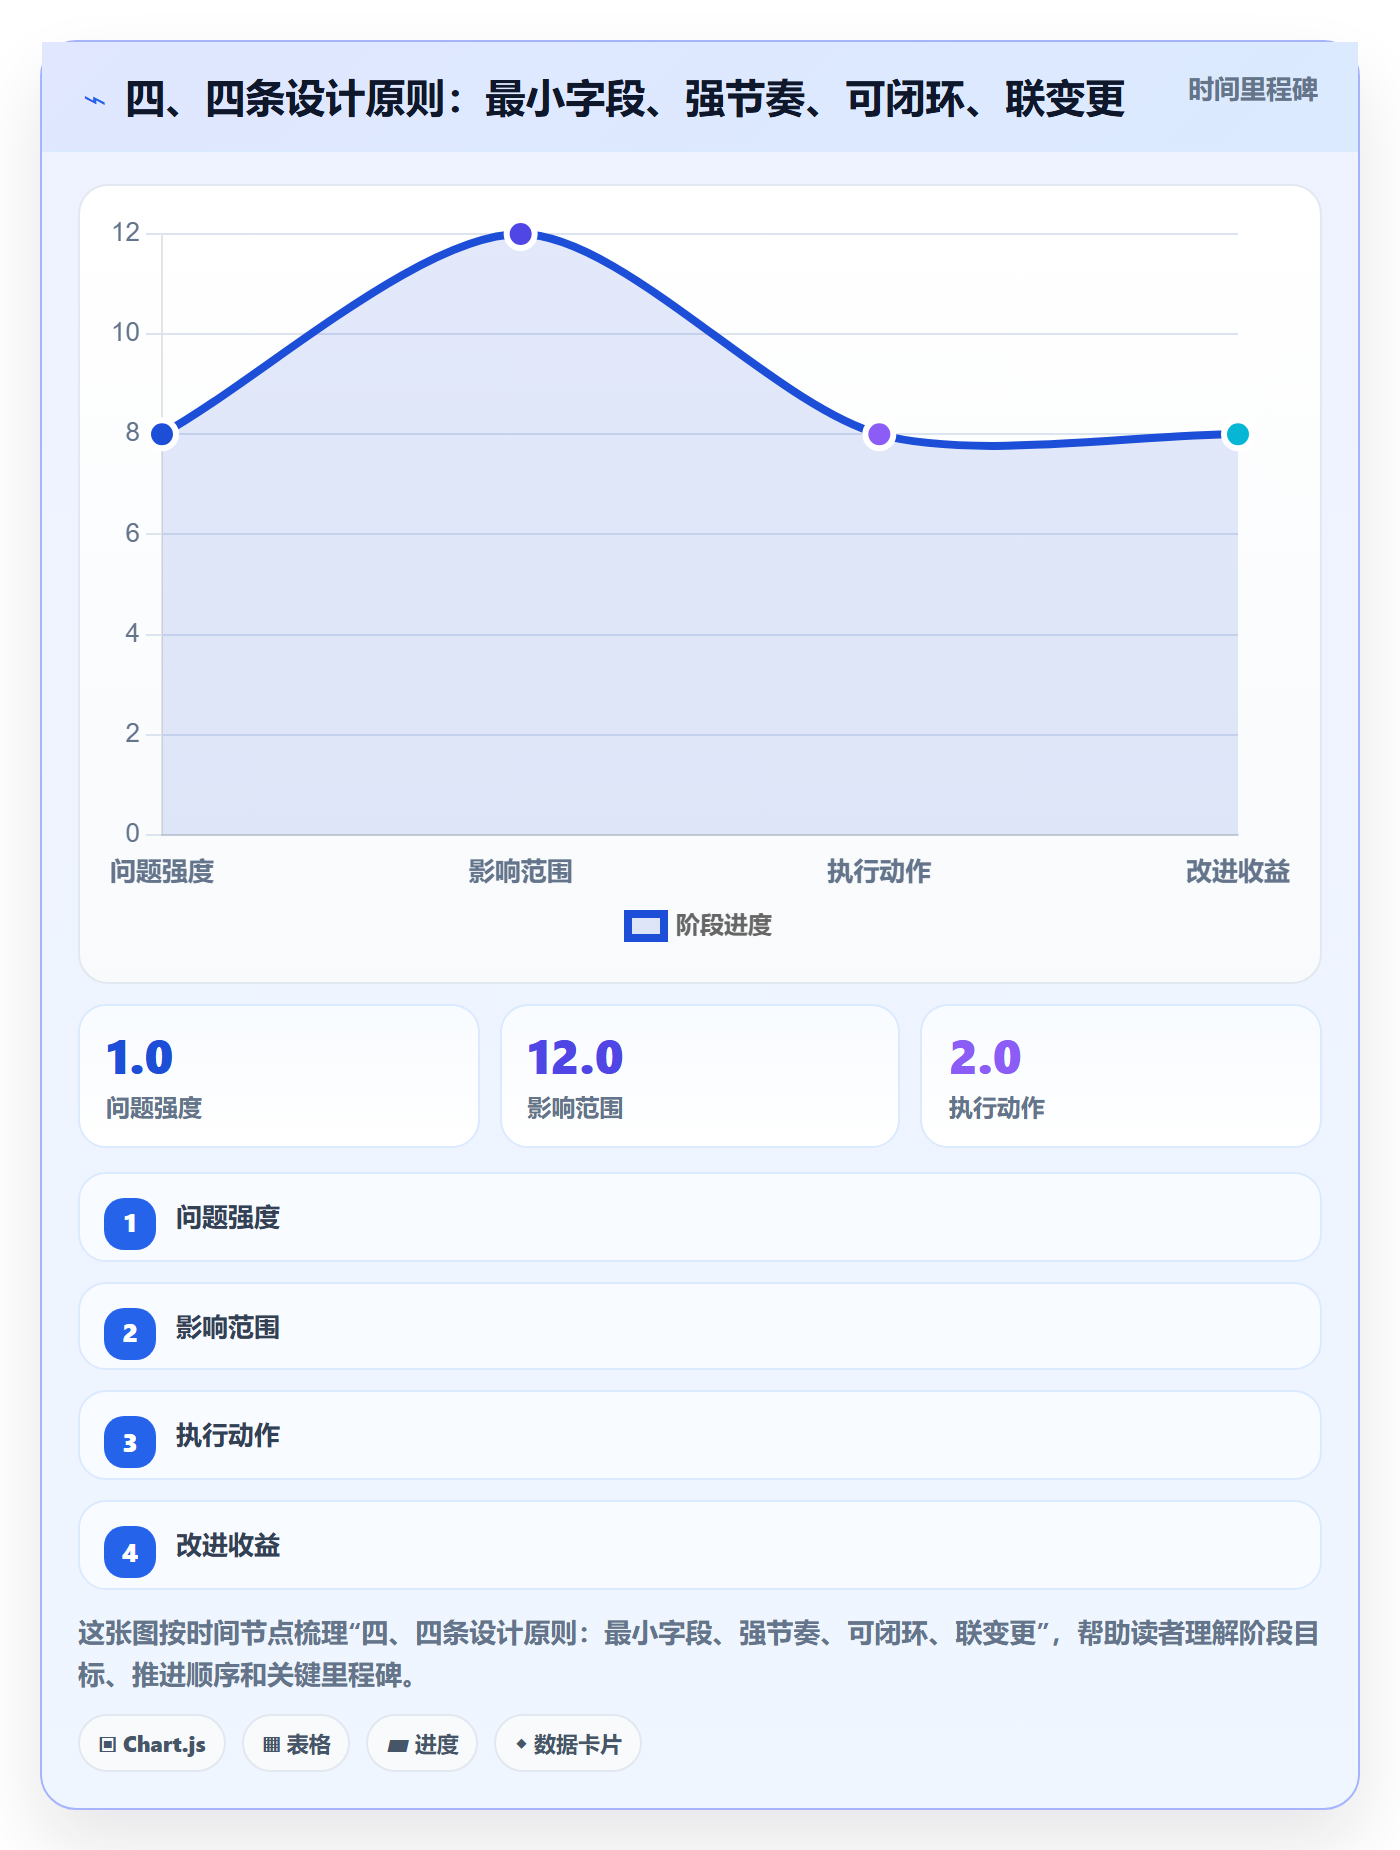Select the cyan 改进收益 data point
Screen dimensions: 1400x1850
click(1237, 434)
